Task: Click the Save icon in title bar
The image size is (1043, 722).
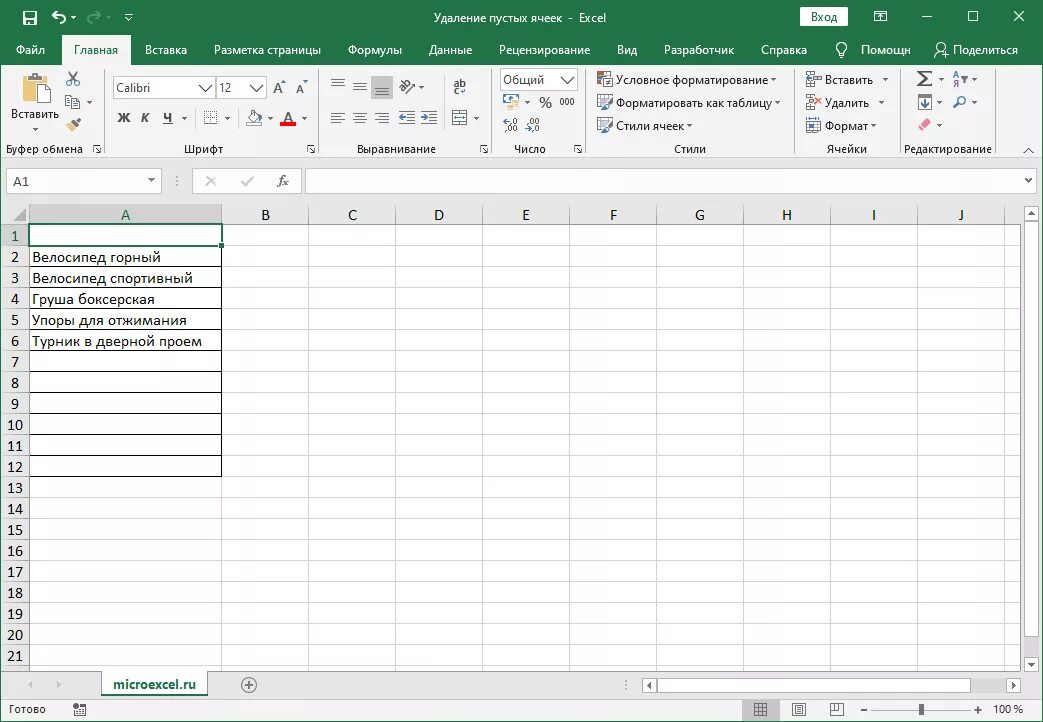Action: tap(30, 17)
